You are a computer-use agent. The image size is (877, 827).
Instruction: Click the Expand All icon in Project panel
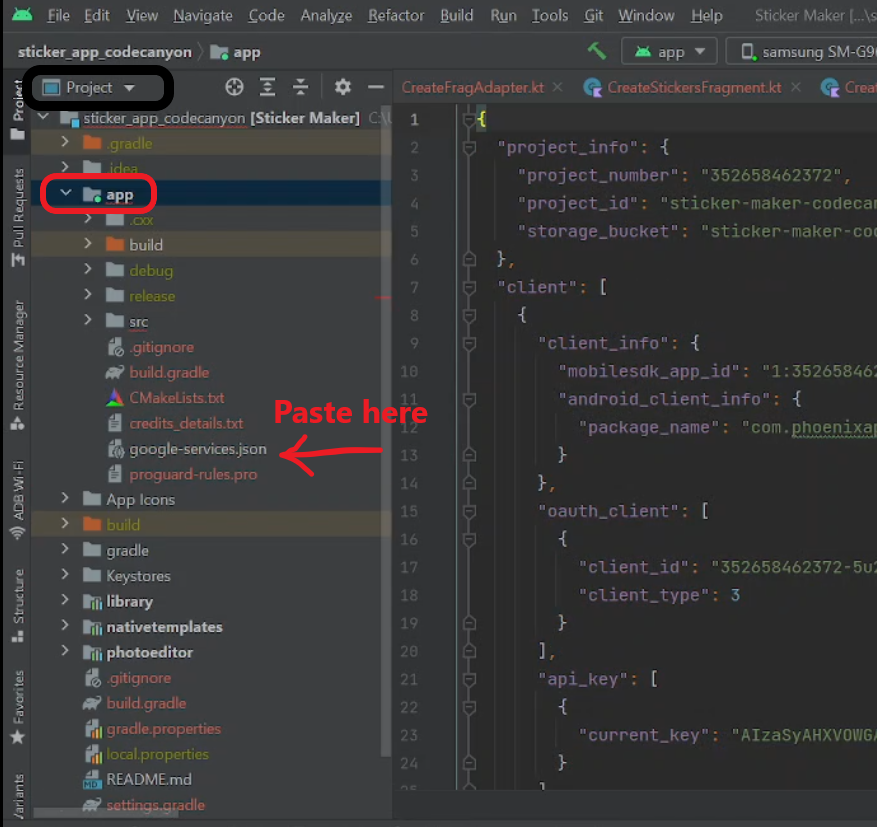[x=267, y=87]
